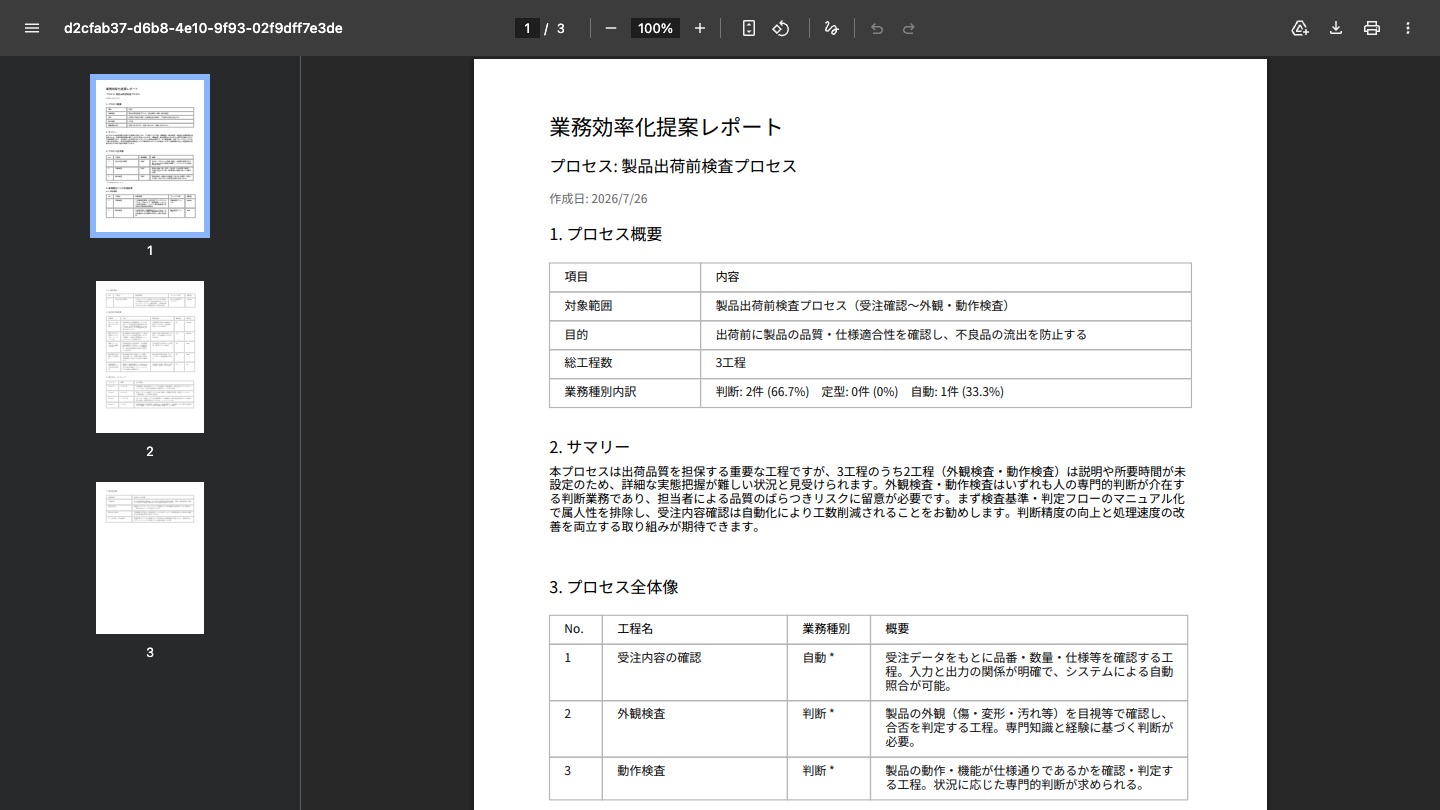This screenshot has height=810, width=1440.
Task: Click the table cell 総工程数
Action: pyautogui.click(x=625, y=363)
